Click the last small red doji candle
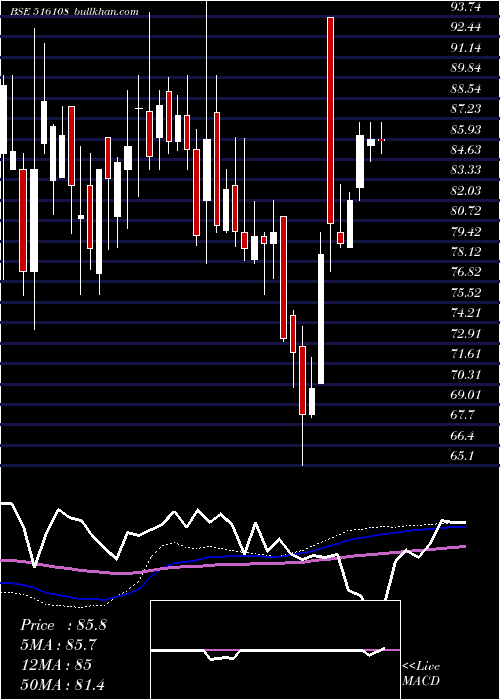The image size is (500, 700). point(382,140)
